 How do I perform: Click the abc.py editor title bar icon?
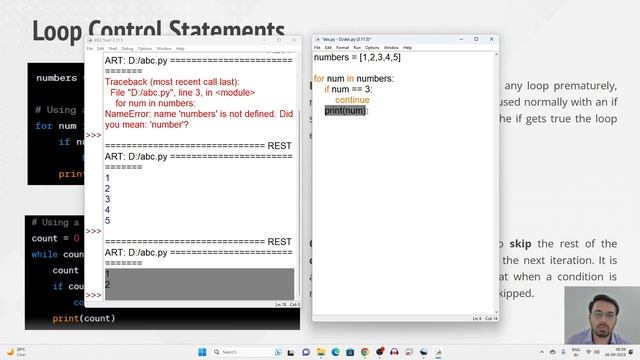317,39
